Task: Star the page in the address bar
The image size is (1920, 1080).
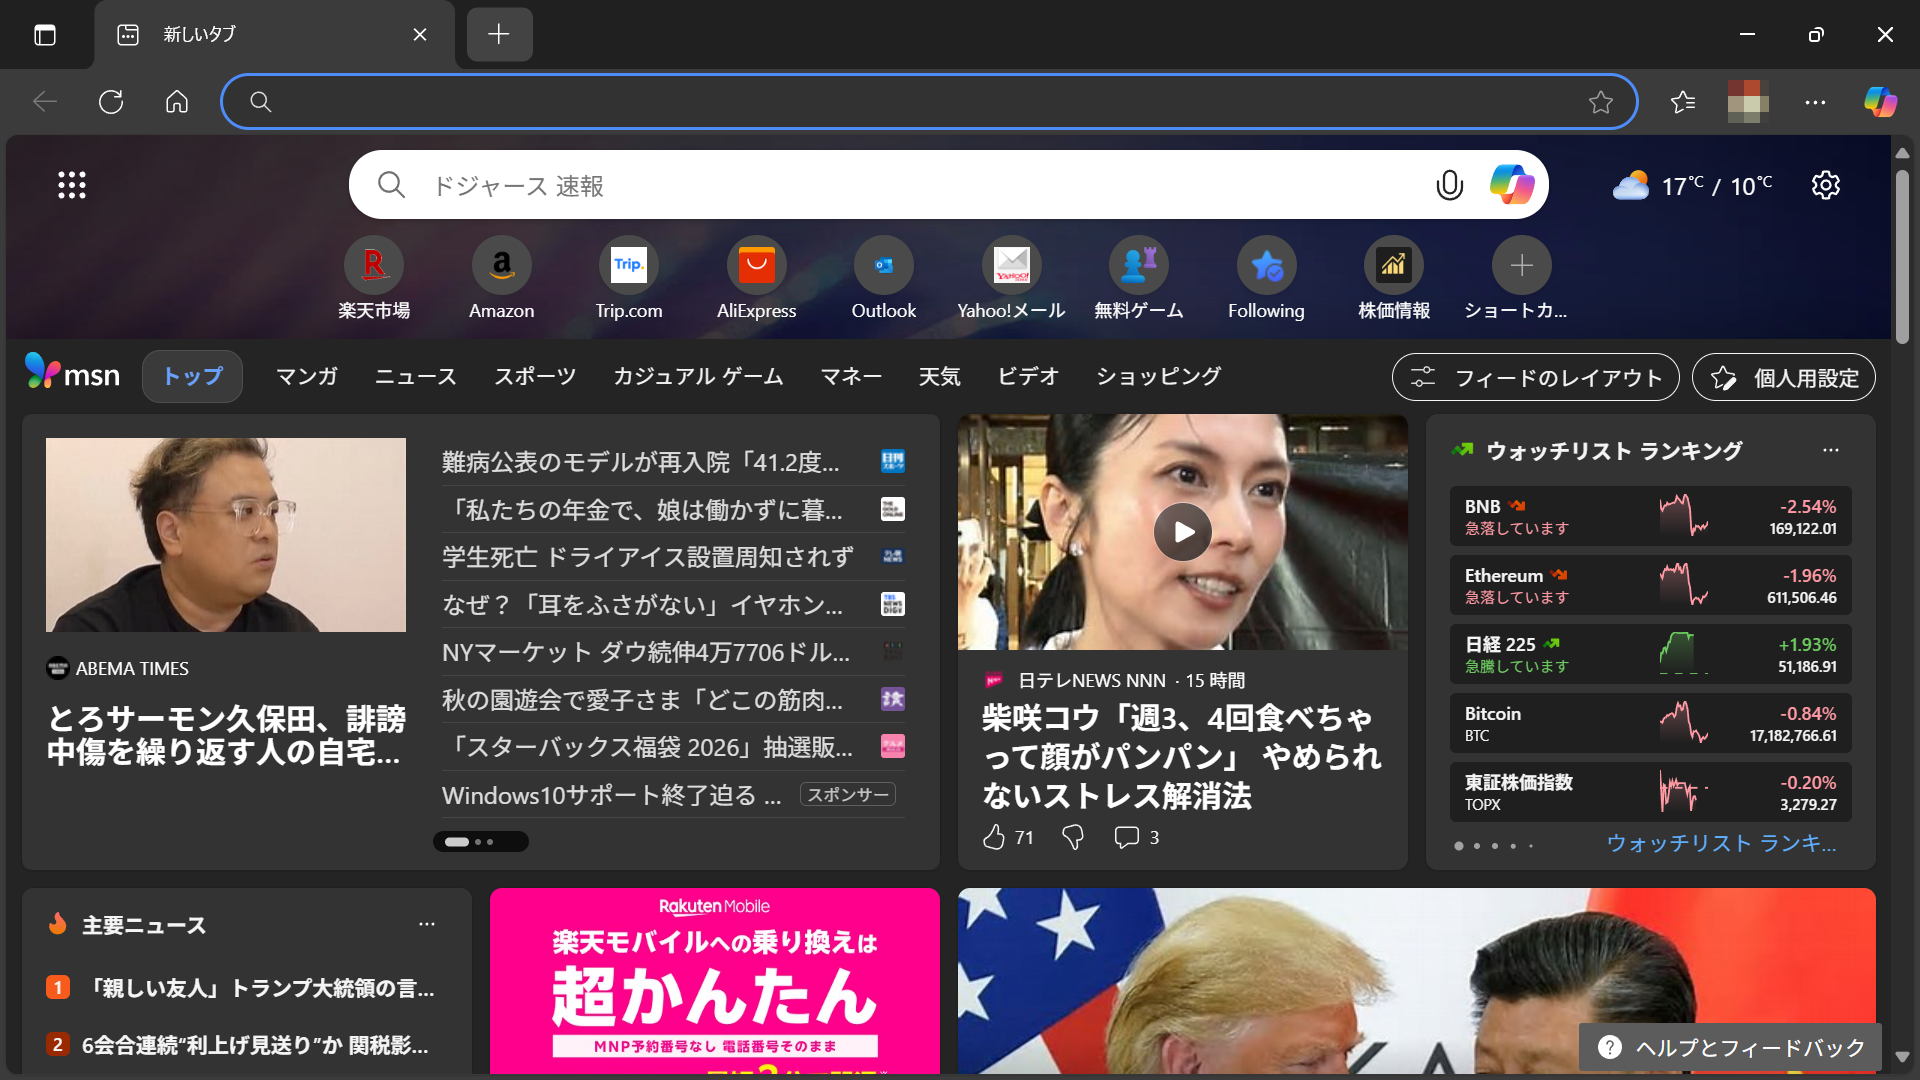Action: pyautogui.click(x=1601, y=102)
